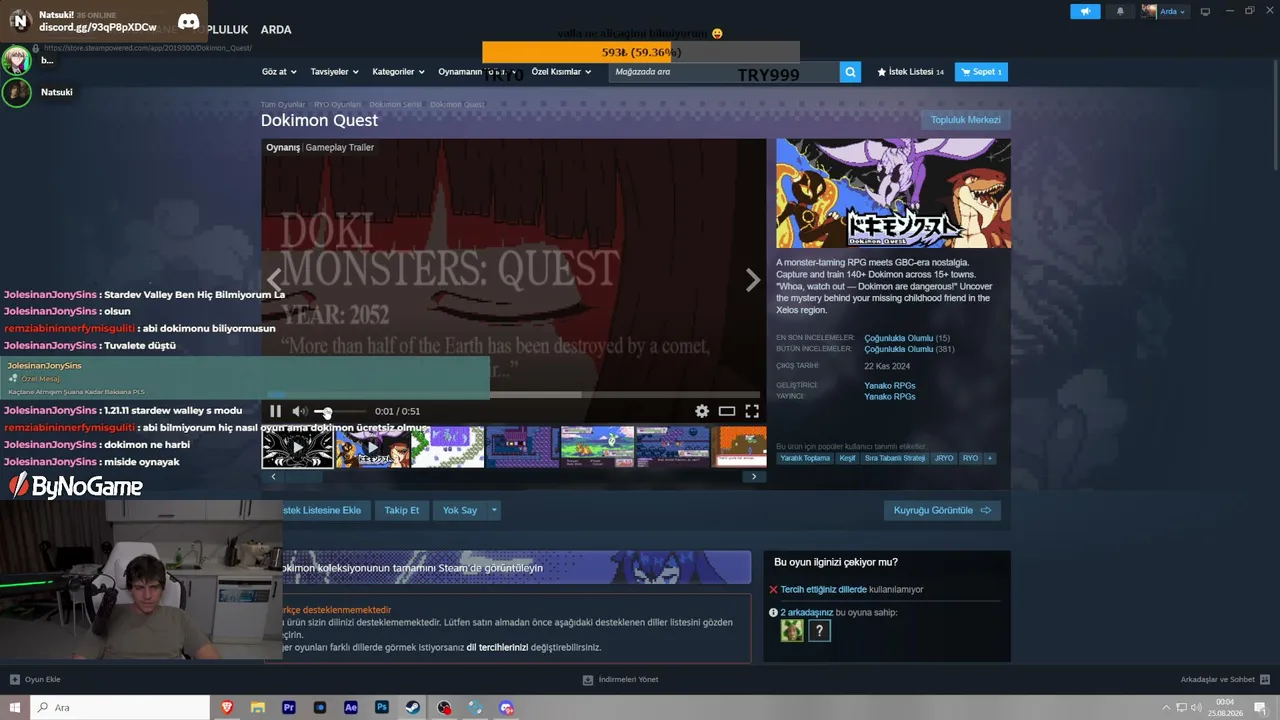1280x720 pixels.
Task: Switch the trailer to theater mode
Action: click(x=727, y=411)
